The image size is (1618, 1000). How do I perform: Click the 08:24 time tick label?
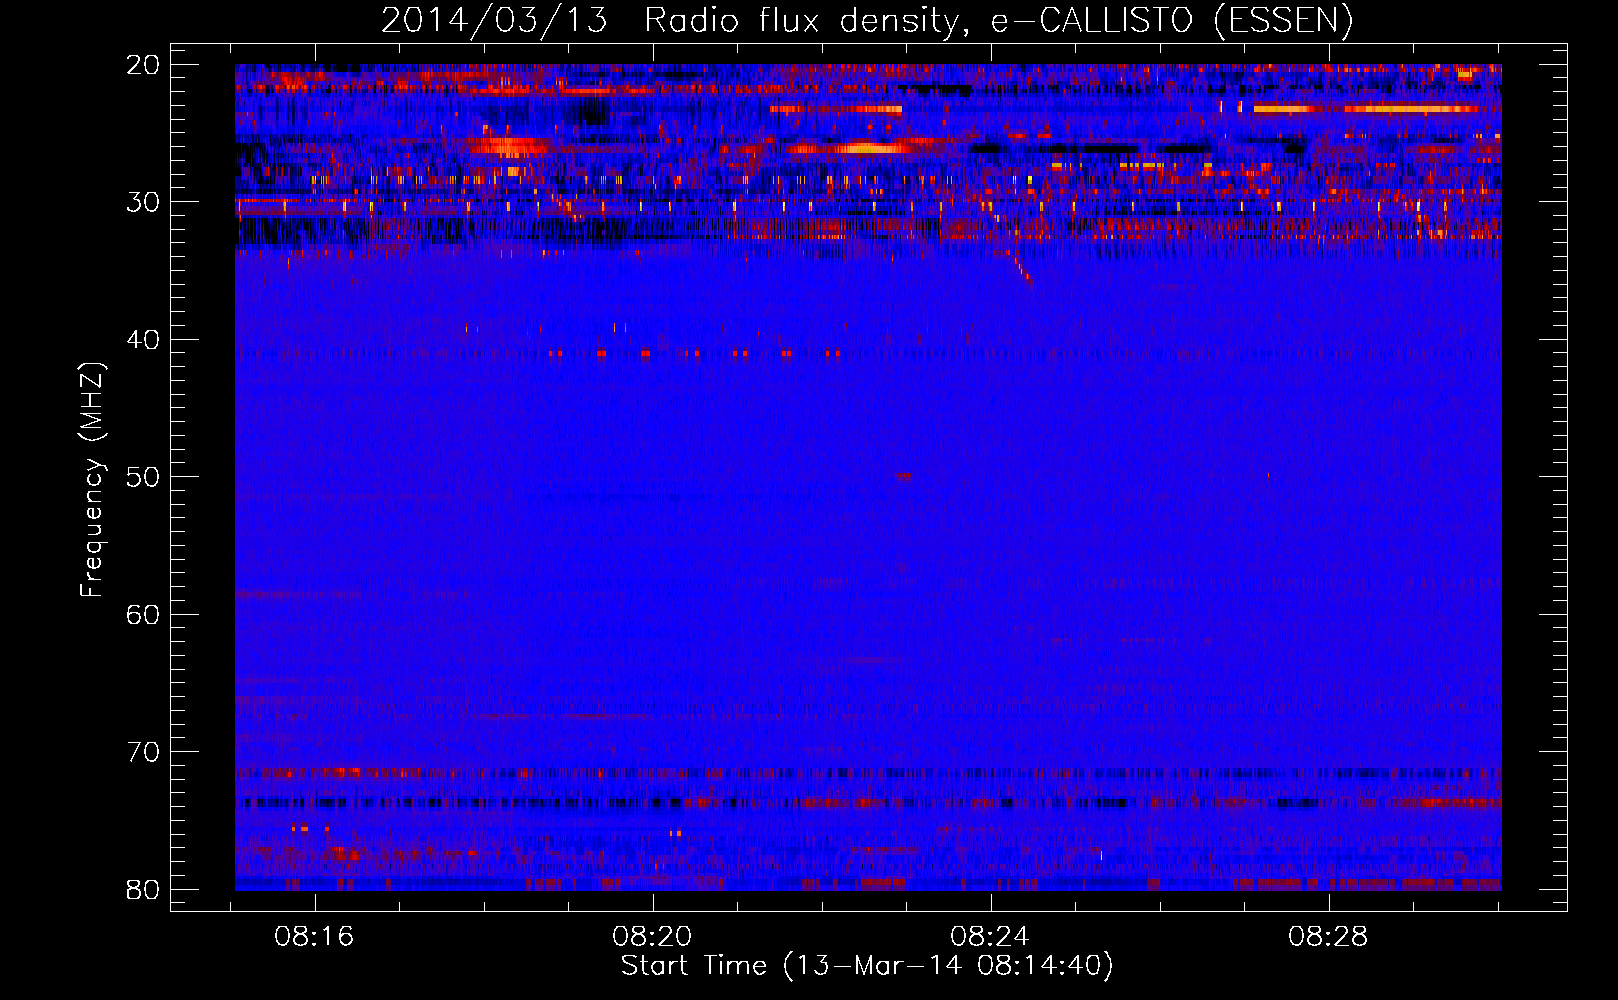pos(991,937)
